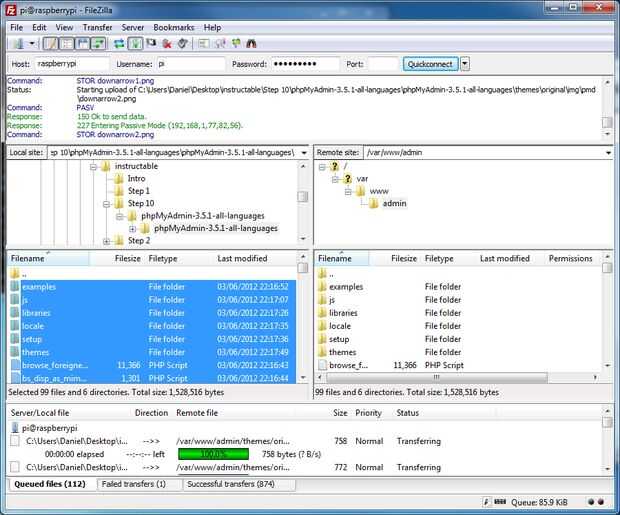Viewport: 620px width, 515px height.
Task: Click into the Password field
Action: click(x=305, y=64)
